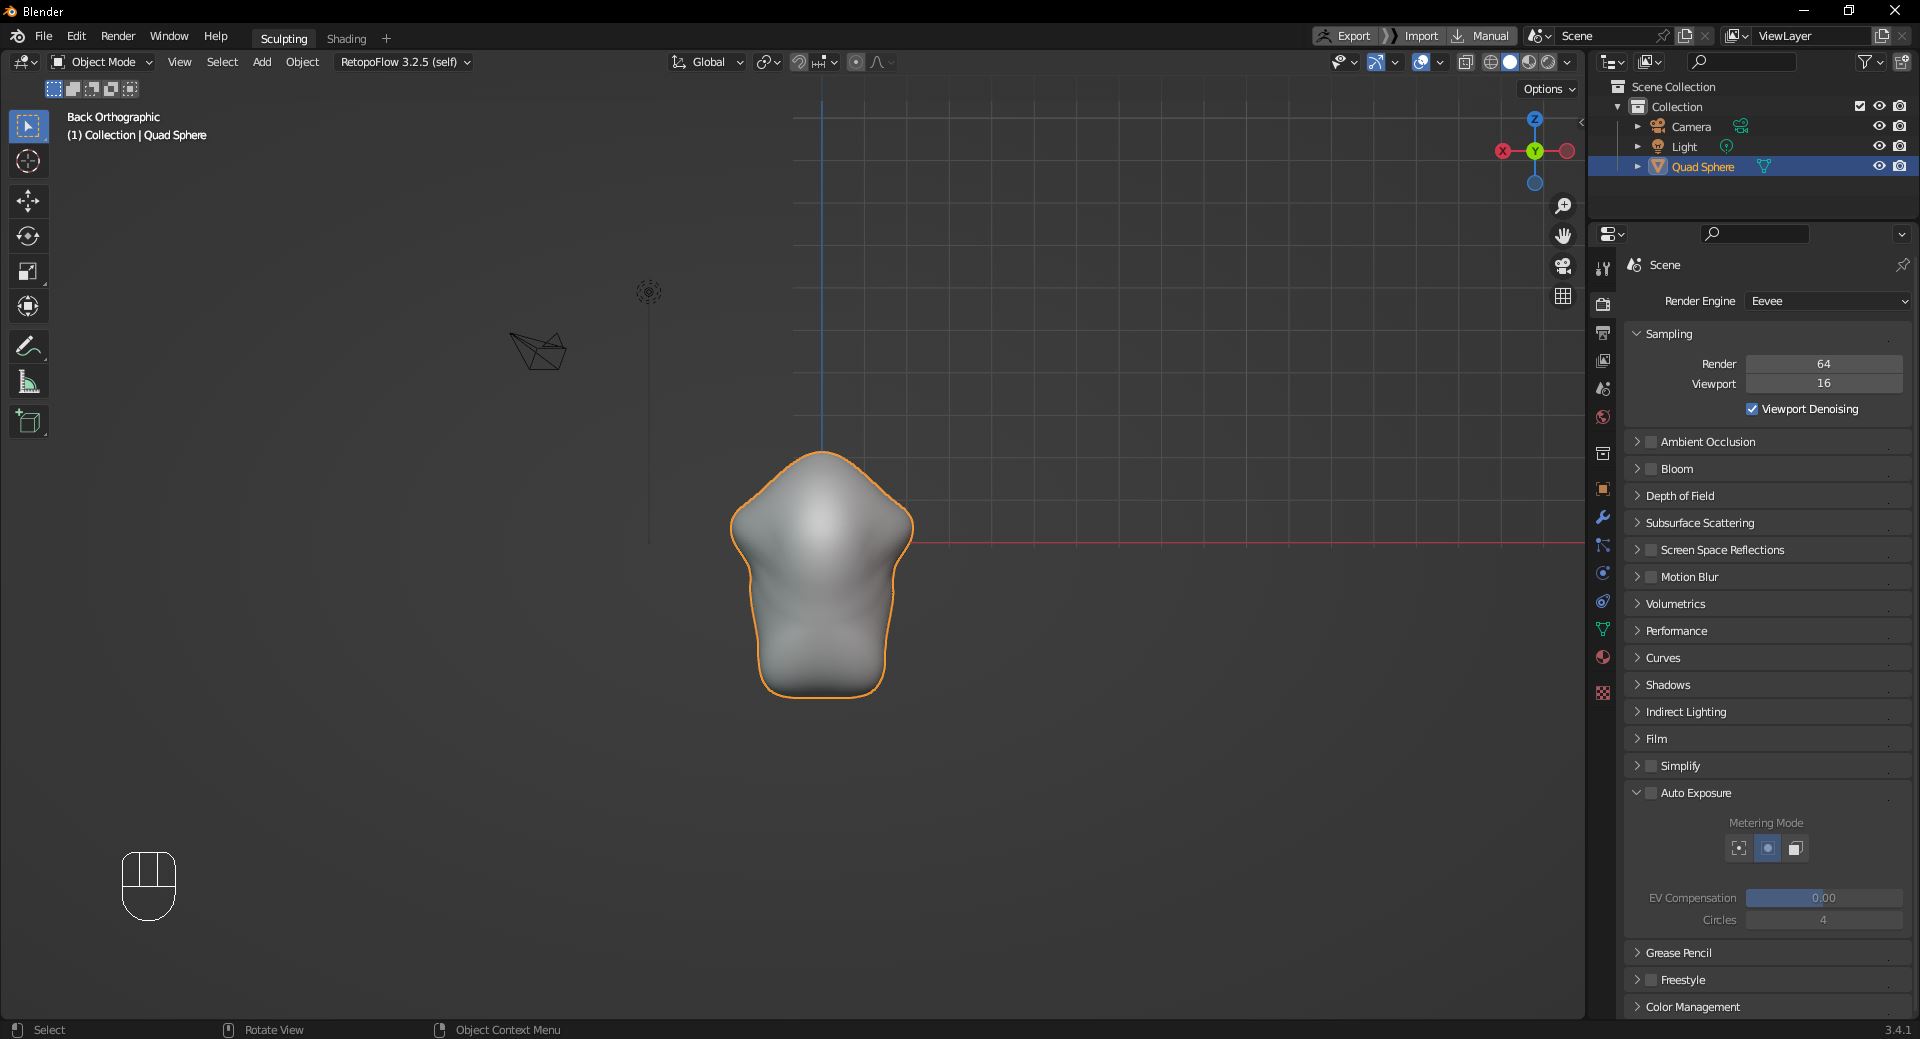The image size is (1920, 1039).
Task: Hide the Quad Sphere in outliner
Action: [x=1879, y=166]
